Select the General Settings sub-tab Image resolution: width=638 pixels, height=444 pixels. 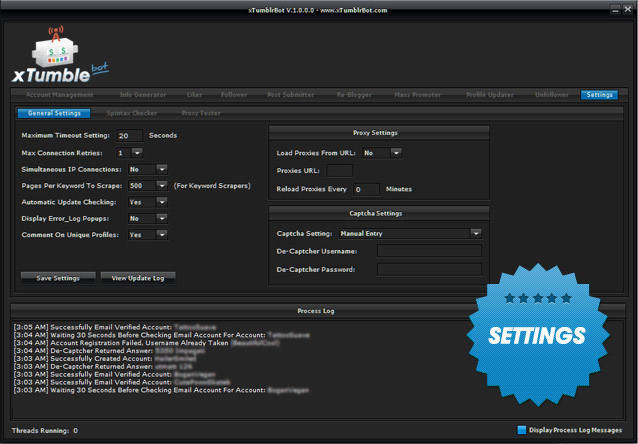point(54,113)
